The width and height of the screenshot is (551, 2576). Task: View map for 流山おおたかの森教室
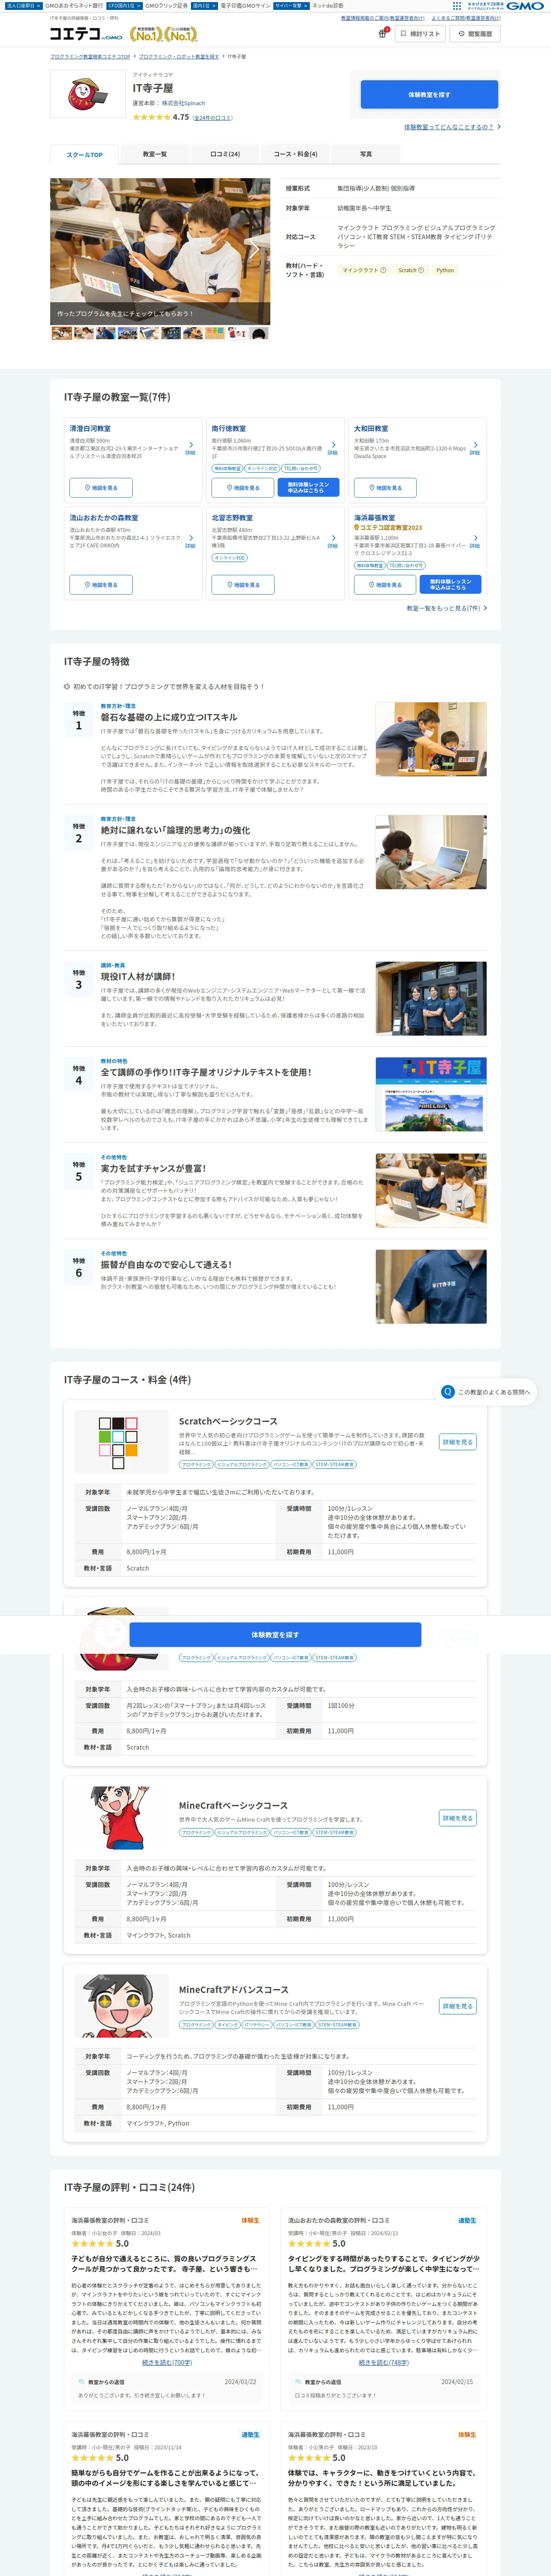pyautogui.click(x=101, y=585)
